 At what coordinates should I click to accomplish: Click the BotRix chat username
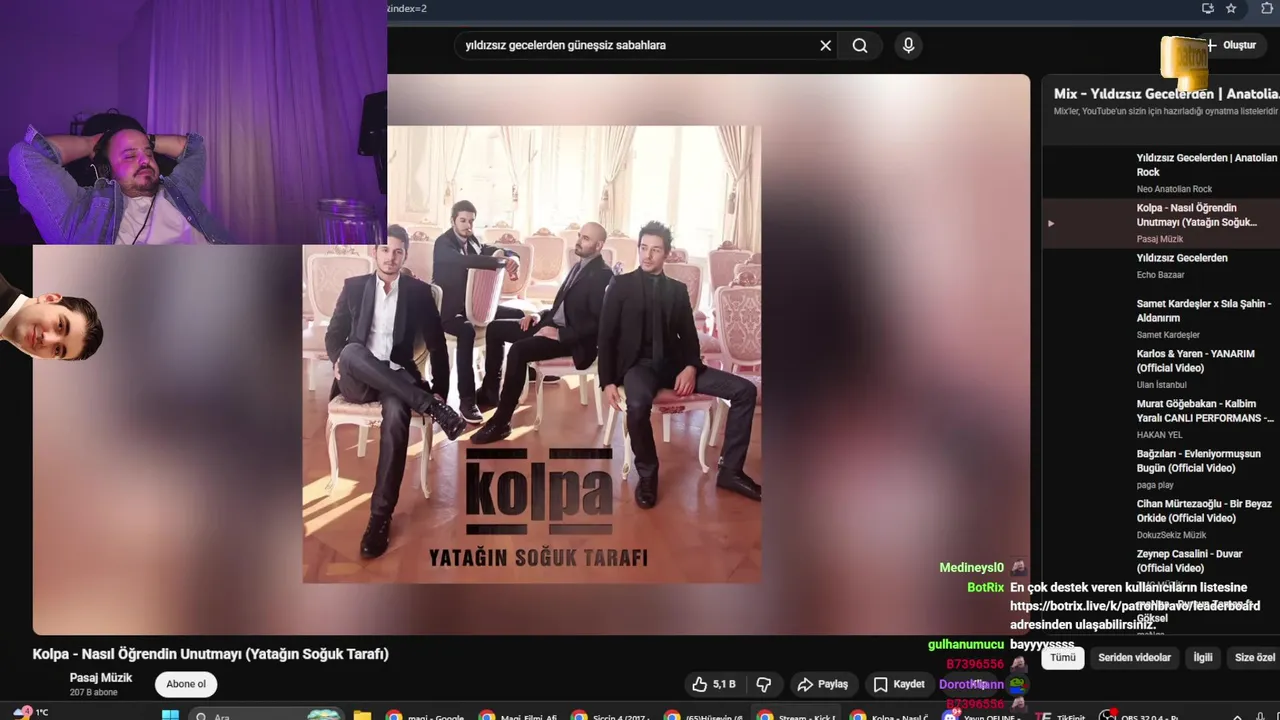coord(985,587)
